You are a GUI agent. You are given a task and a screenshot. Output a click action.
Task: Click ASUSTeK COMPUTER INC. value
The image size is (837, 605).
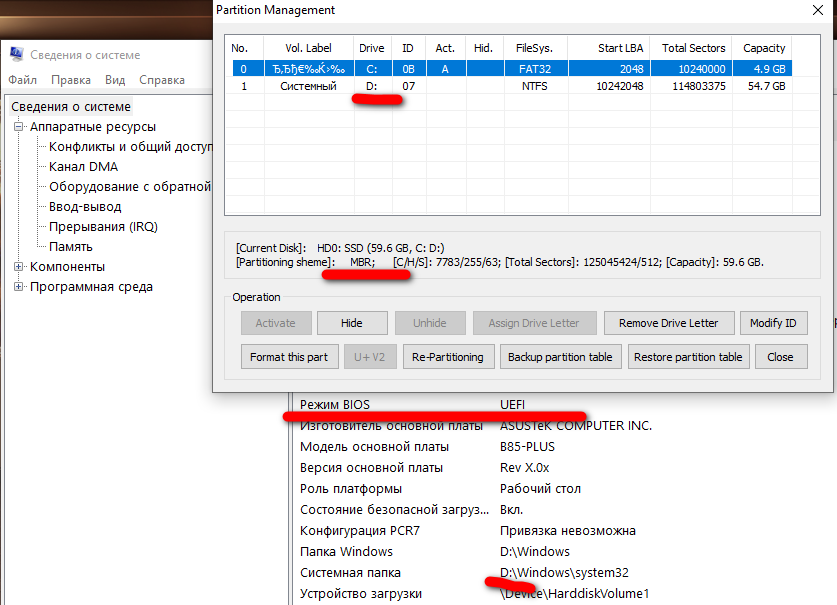point(576,426)
